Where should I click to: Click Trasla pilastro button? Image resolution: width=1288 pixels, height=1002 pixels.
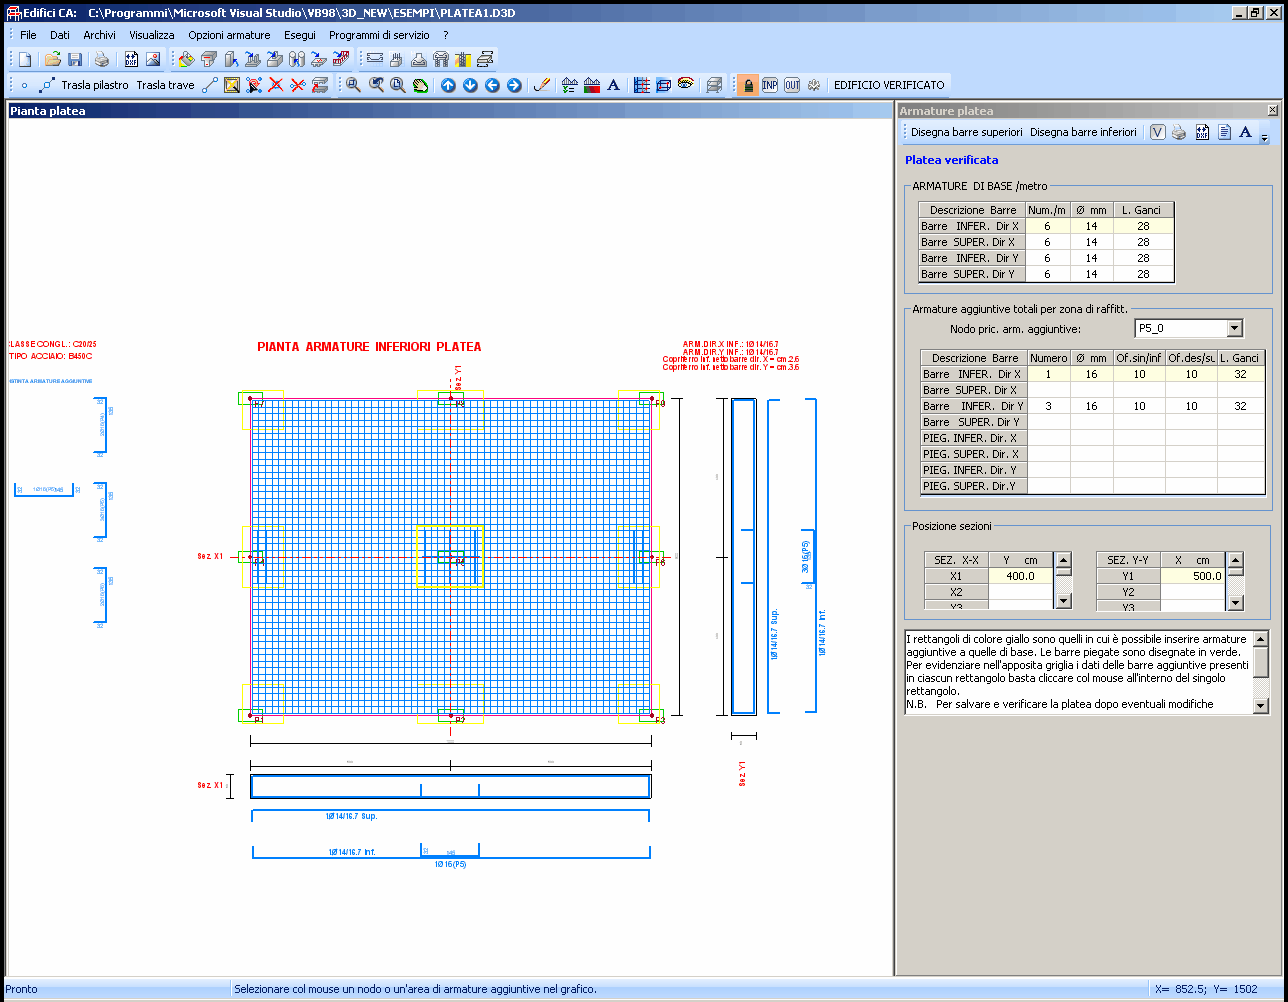[x=95, y=85]
